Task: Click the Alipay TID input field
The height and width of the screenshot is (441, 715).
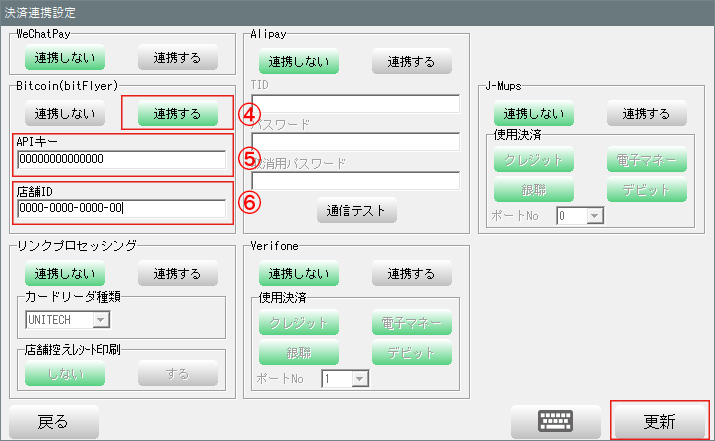Action: click(356, 104)
